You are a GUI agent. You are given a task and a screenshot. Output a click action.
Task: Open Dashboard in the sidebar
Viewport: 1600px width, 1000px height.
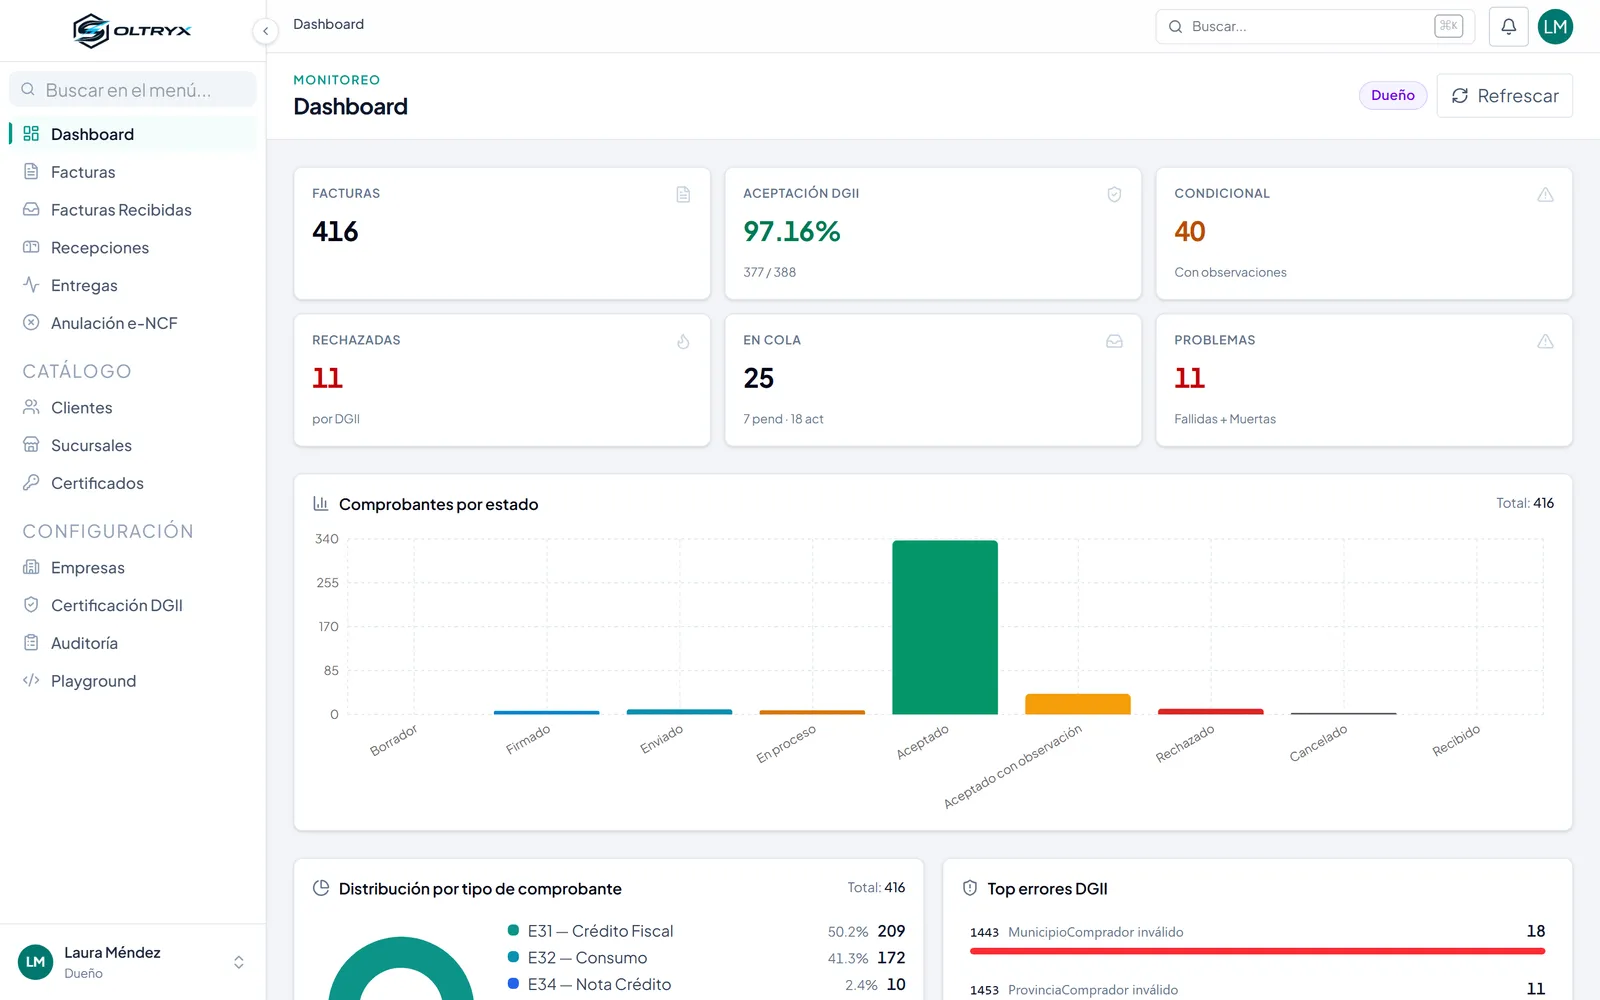(x=132, y=134)
